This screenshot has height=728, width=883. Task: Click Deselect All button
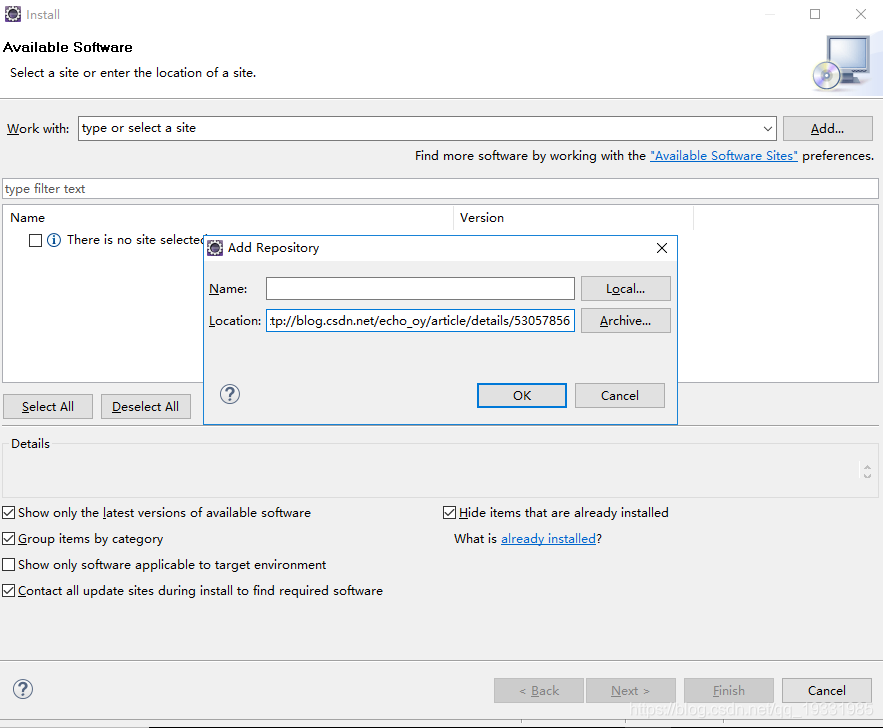(145, 407)
